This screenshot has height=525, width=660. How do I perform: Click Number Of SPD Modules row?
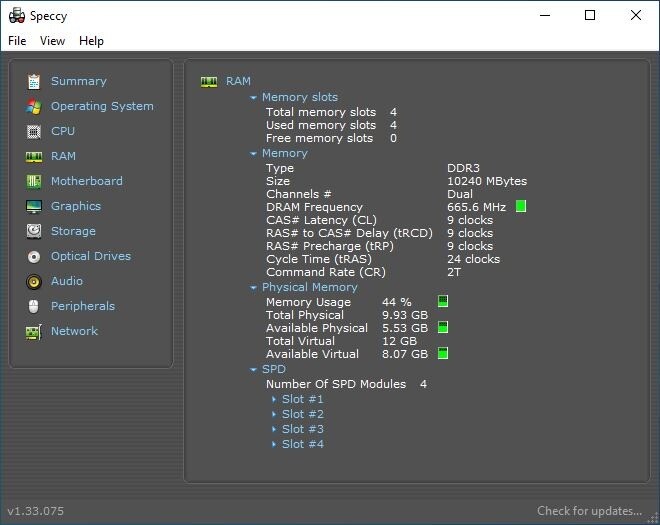(x=346, y=384)
